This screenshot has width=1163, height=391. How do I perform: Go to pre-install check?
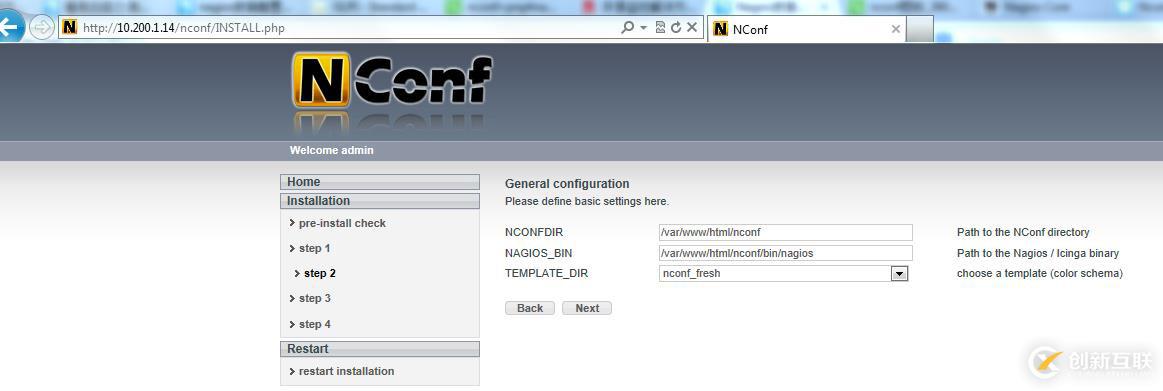342,223
